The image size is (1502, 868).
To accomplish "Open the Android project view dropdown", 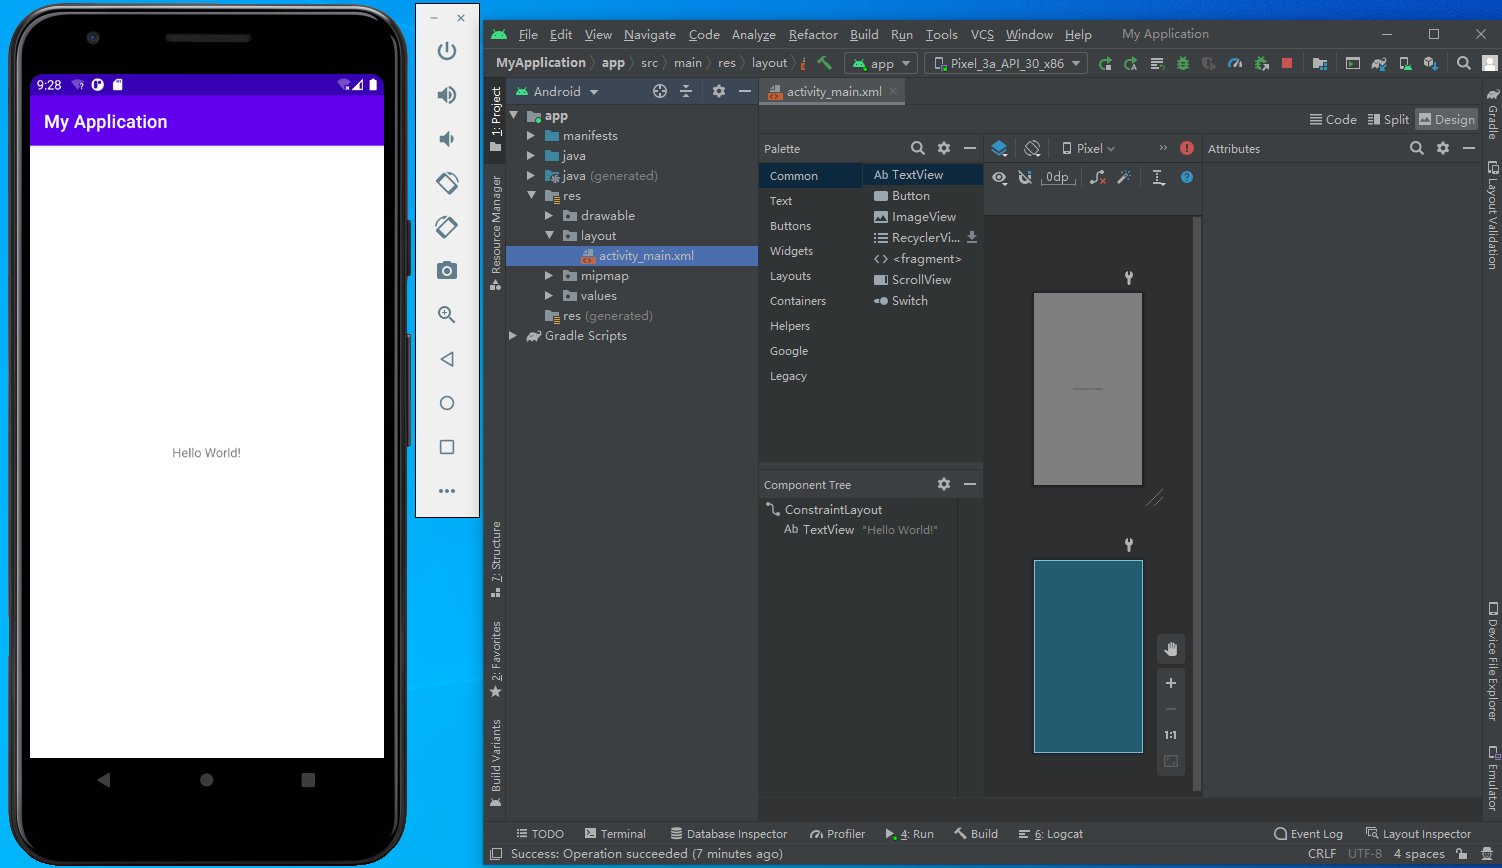I will pos(557,91).
